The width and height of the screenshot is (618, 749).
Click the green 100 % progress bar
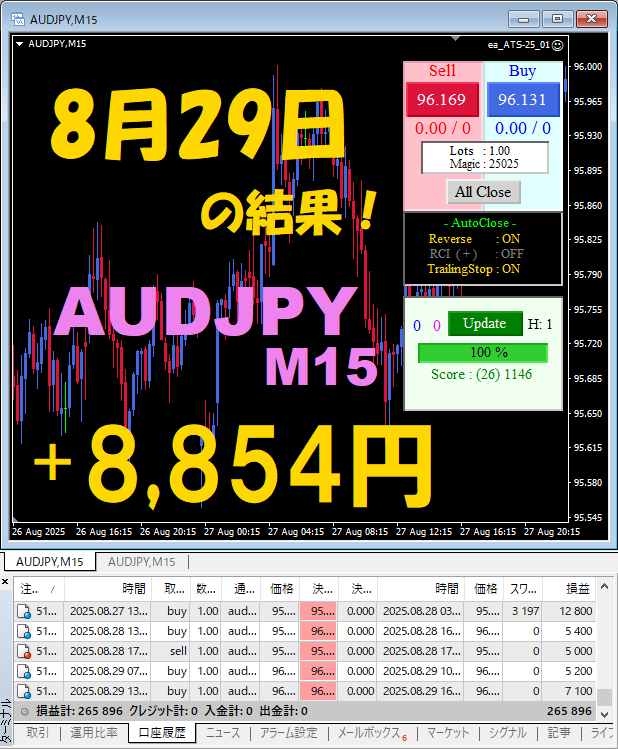pyautogui.click(x=483, y=353)
